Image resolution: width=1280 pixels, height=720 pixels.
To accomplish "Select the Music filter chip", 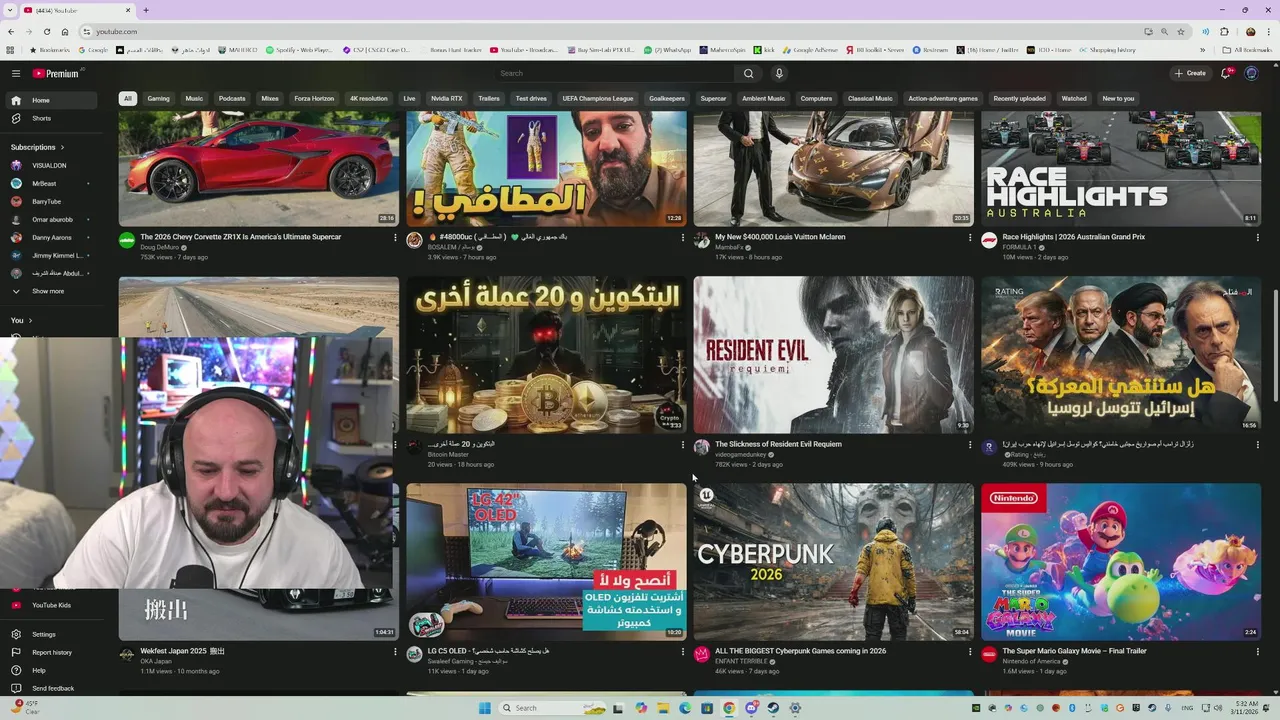I will (194, 98).
